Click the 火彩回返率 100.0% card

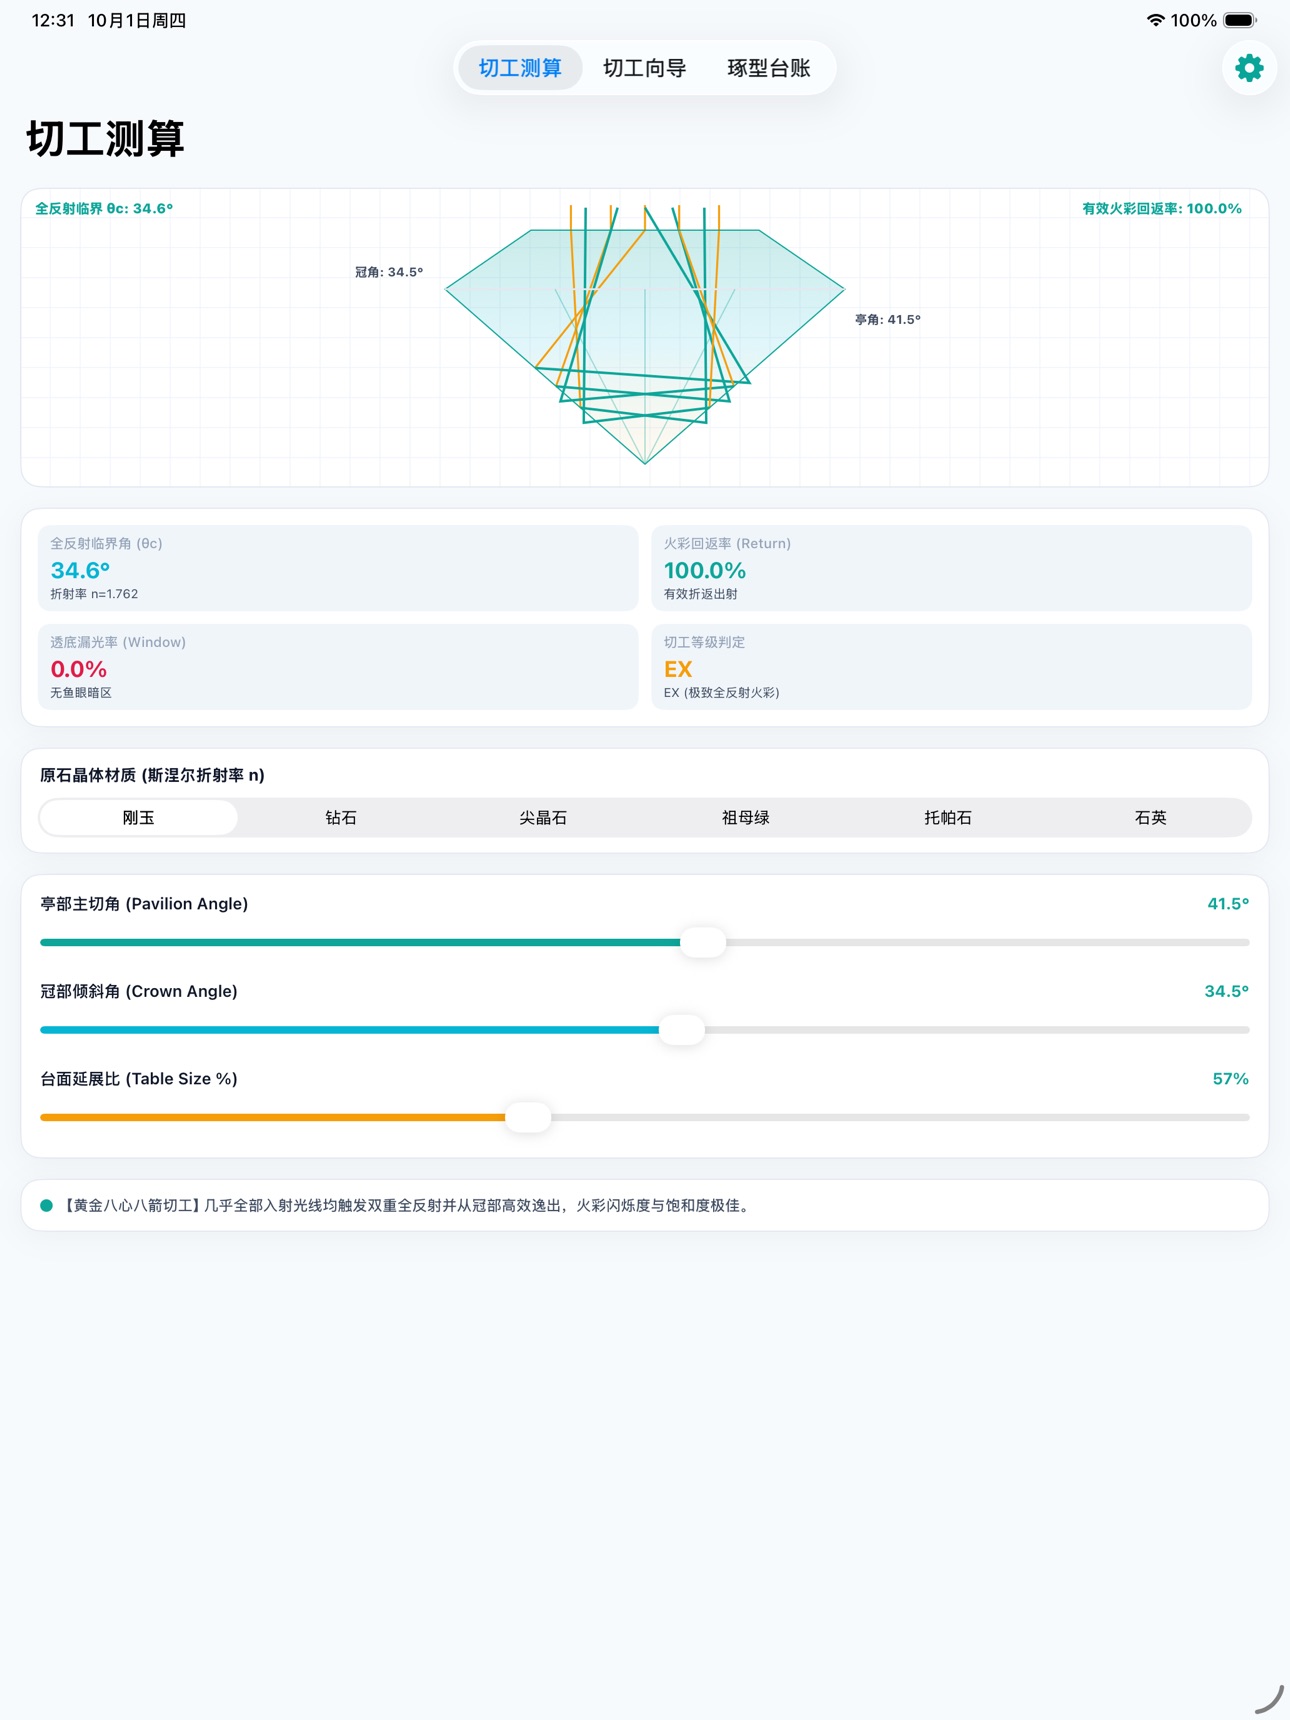point(951,568)
